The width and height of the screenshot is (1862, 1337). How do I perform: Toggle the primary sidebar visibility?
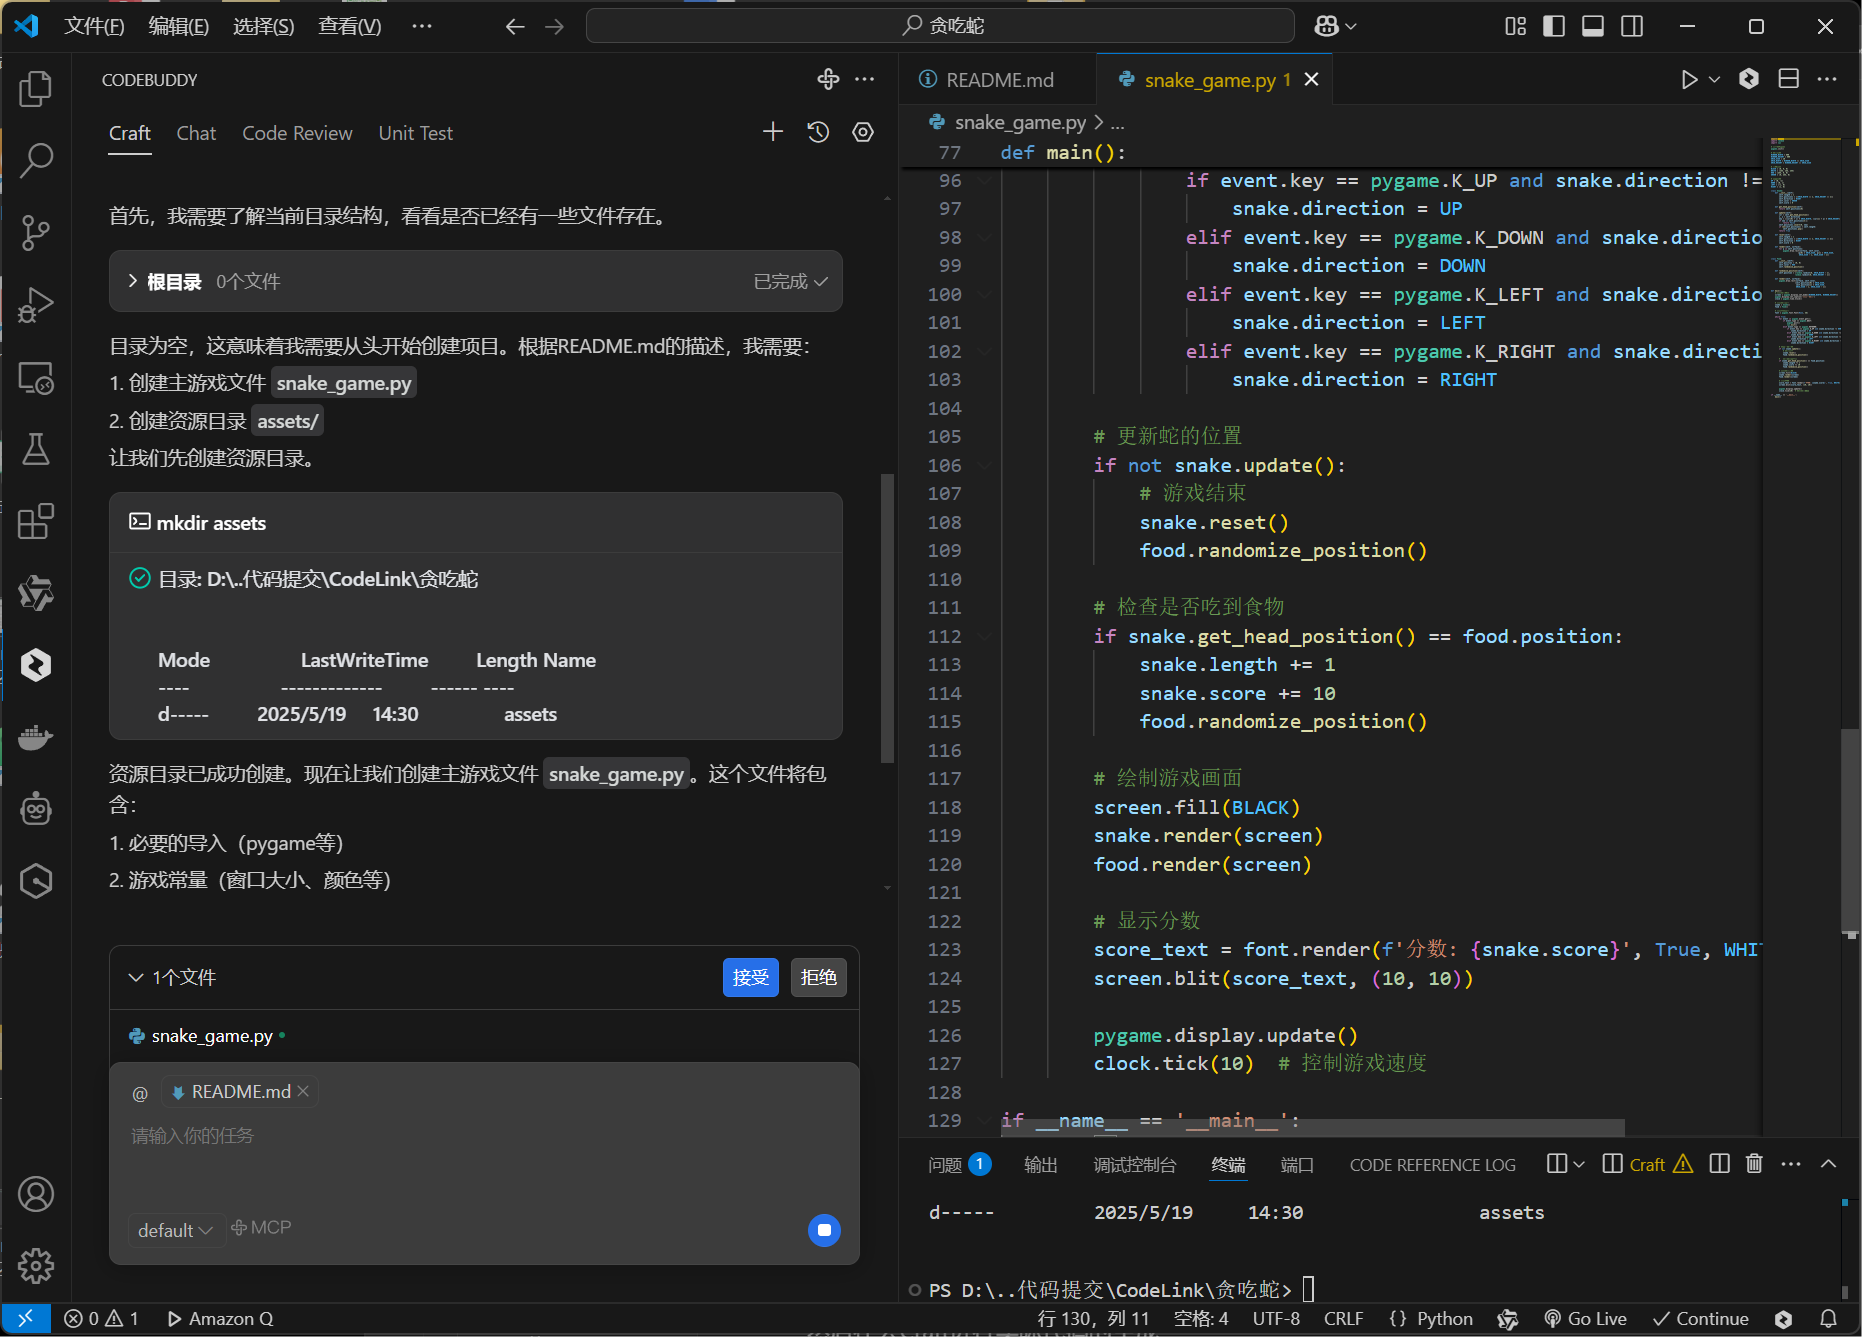click(x=1554, y=26)
